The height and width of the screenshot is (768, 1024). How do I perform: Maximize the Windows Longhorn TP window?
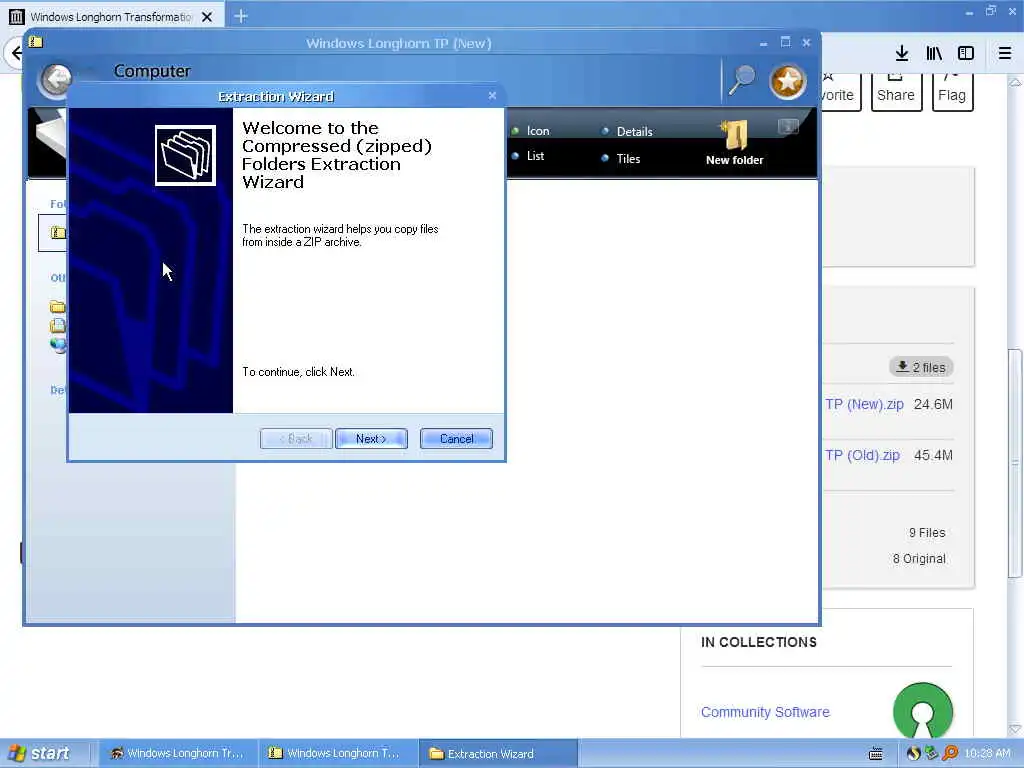786,42
